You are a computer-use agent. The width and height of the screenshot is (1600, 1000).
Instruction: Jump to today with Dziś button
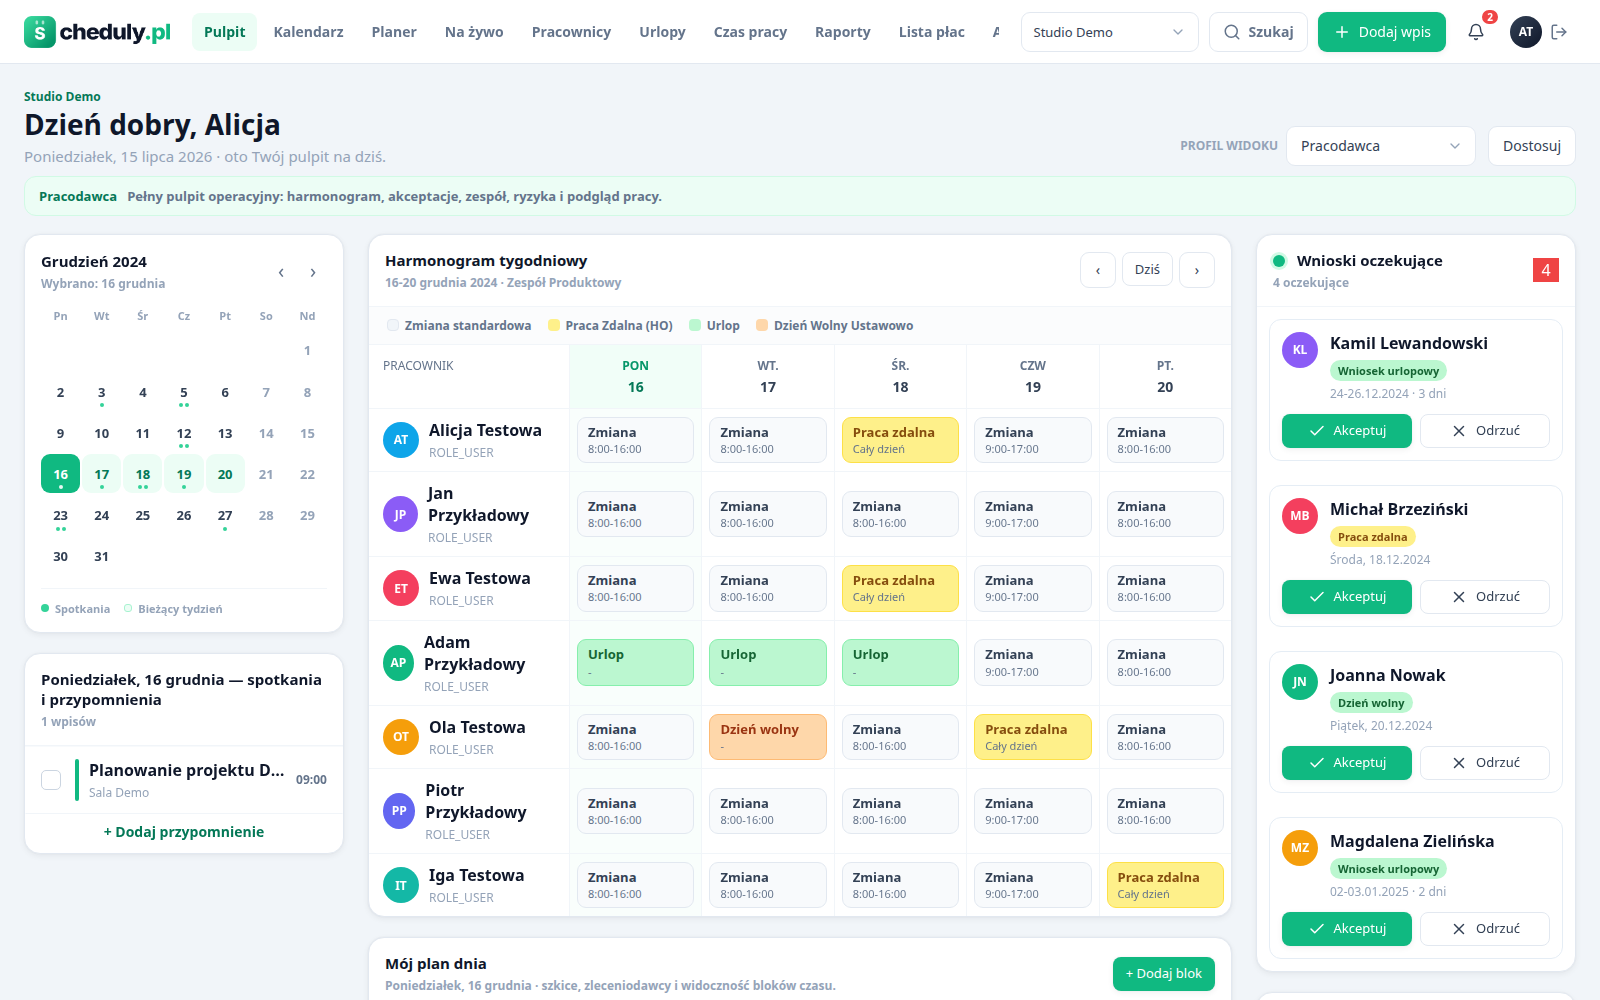pos(1147,270)
